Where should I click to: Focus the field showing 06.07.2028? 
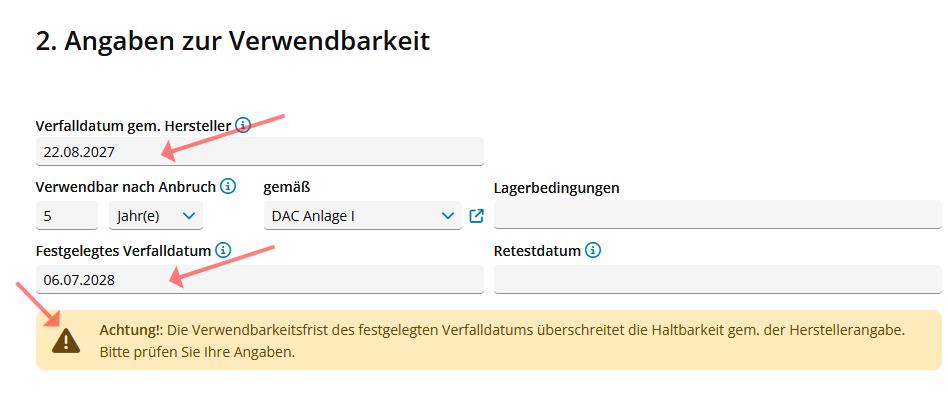coord(259,280)
